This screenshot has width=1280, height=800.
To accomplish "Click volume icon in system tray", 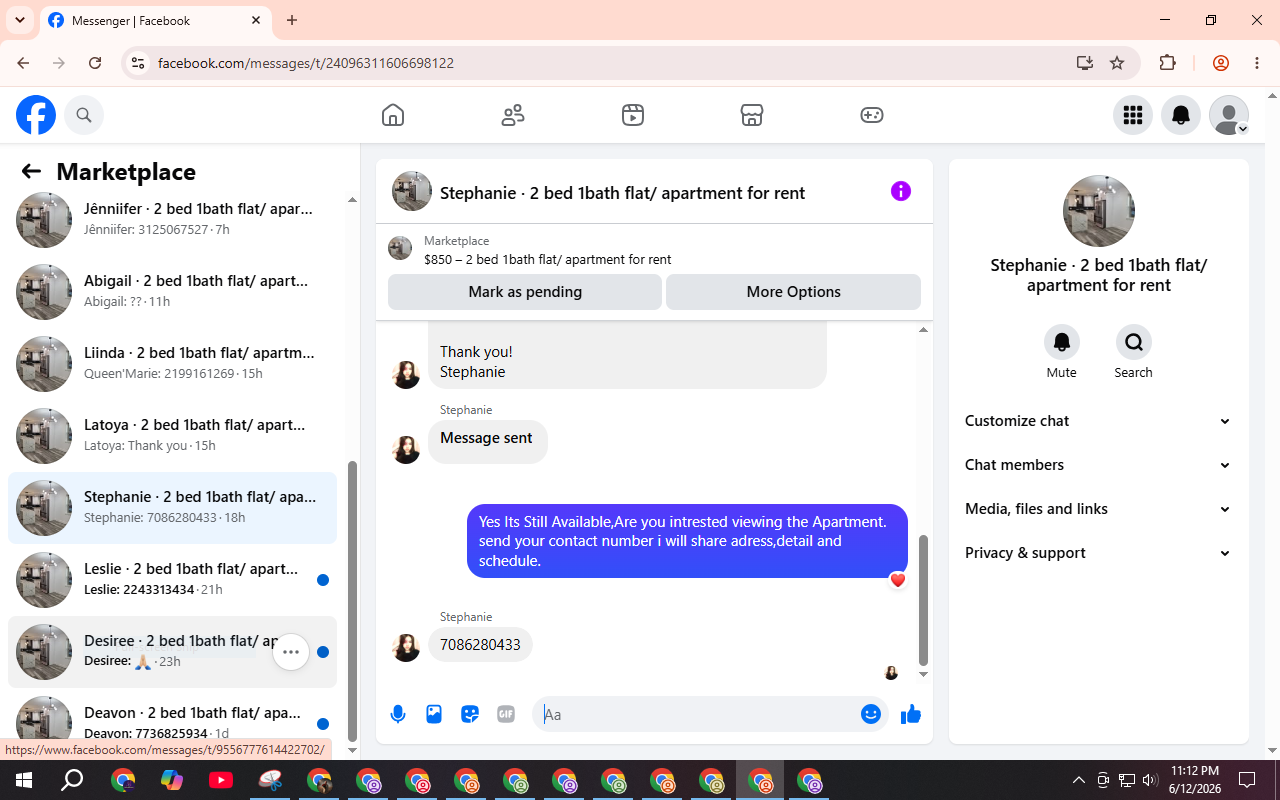I will coord(1149,780).
